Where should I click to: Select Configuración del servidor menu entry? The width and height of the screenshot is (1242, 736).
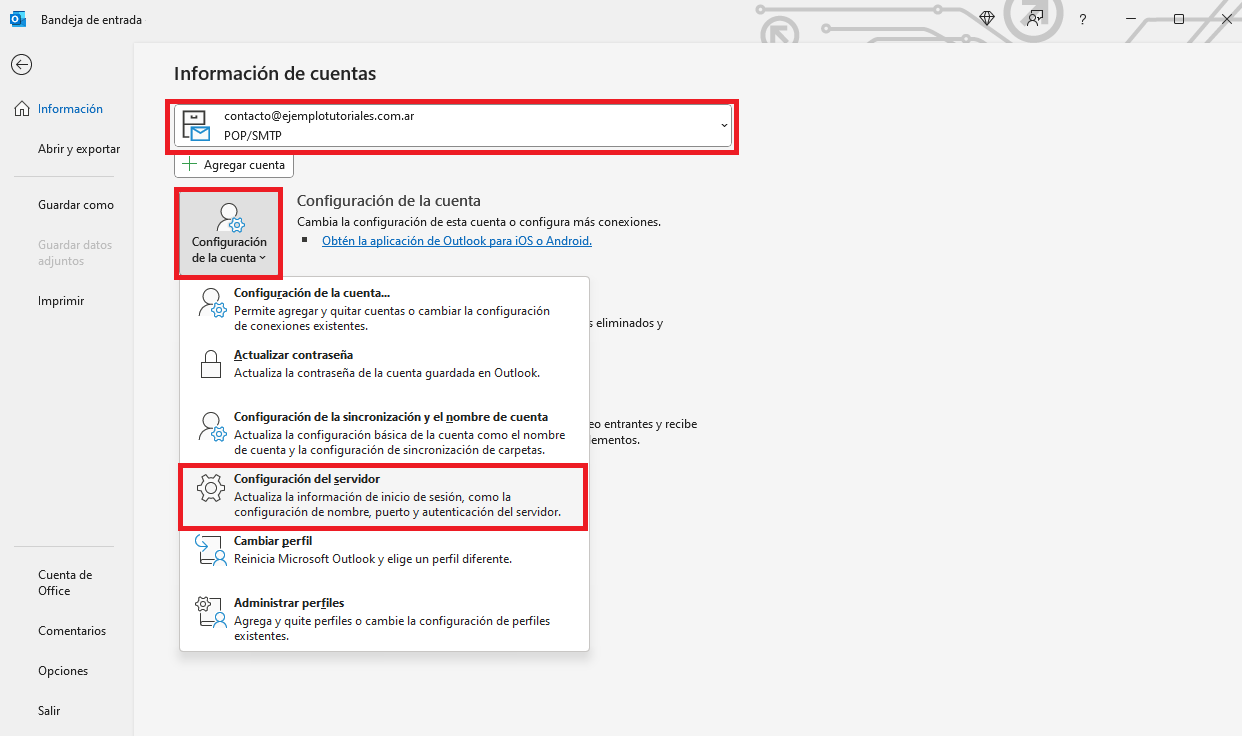[x=385, y=496]
